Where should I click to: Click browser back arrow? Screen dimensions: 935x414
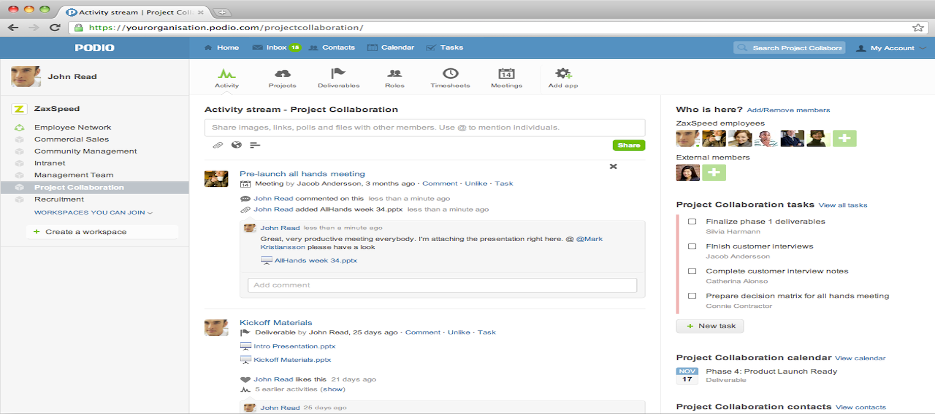[13, 27]
